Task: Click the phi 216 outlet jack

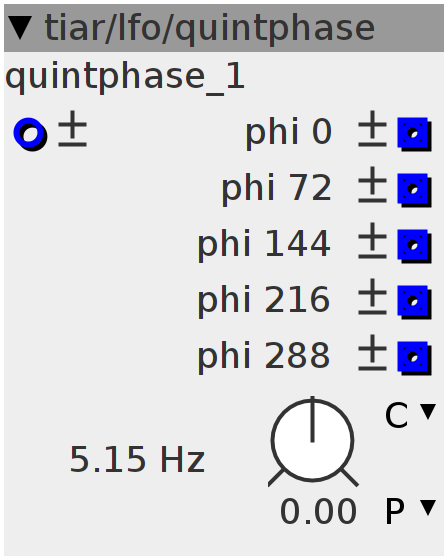Action: click(414, 302)
